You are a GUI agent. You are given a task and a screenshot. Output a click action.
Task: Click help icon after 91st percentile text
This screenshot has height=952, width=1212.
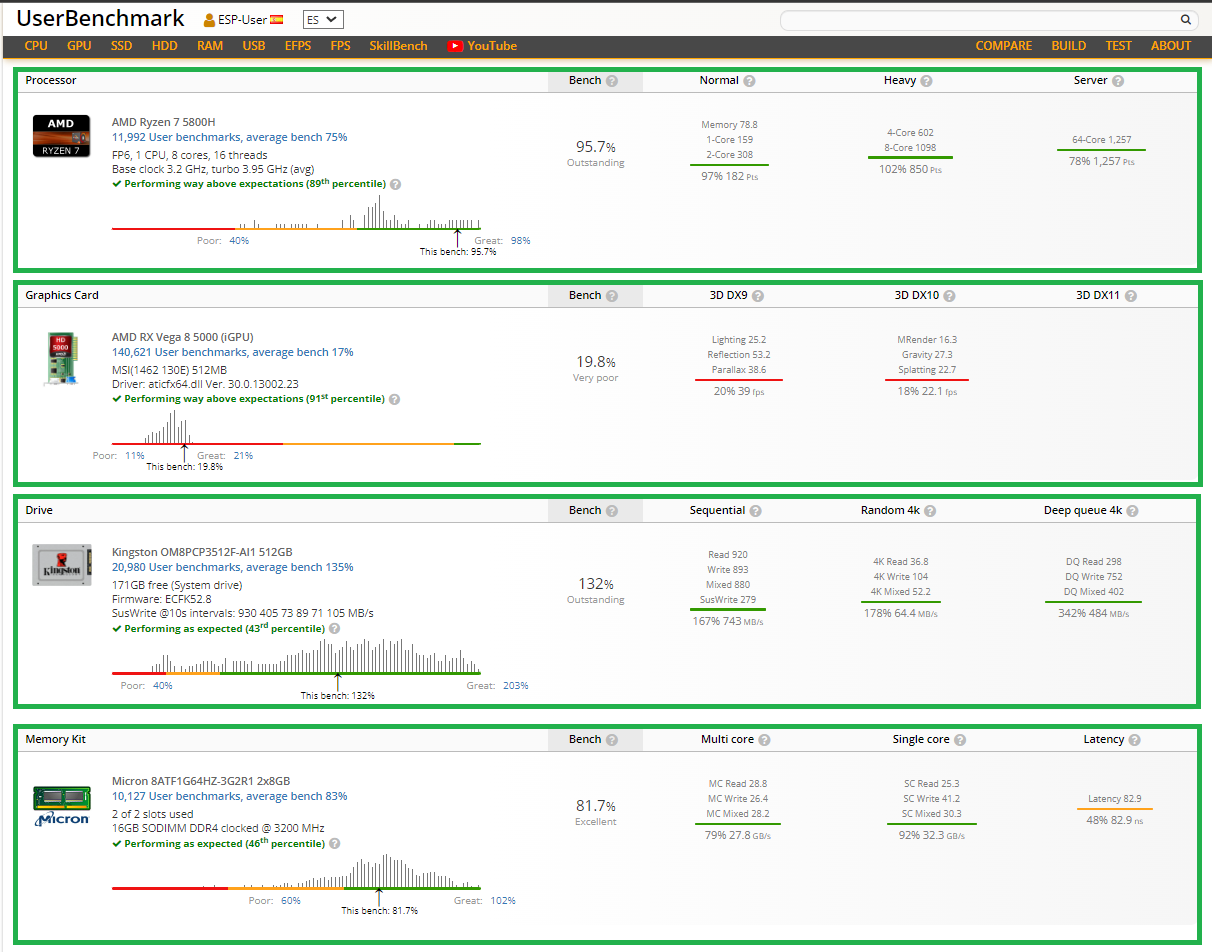[x=395, y=399]
